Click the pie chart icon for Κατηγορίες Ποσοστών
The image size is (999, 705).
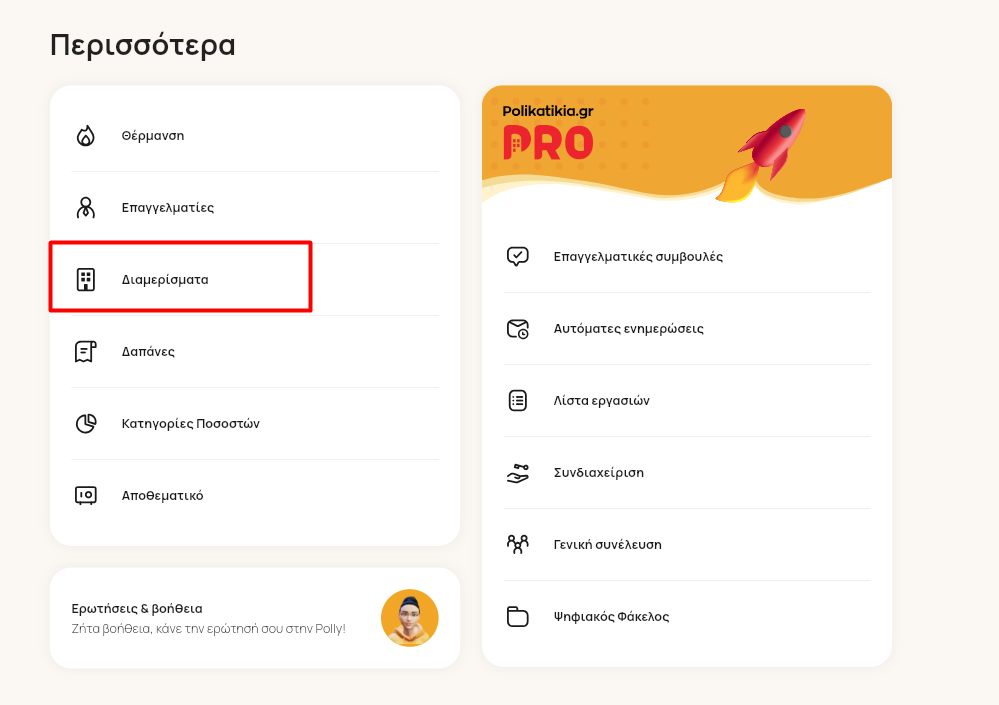pyautogui.click(x=85, y=424)
